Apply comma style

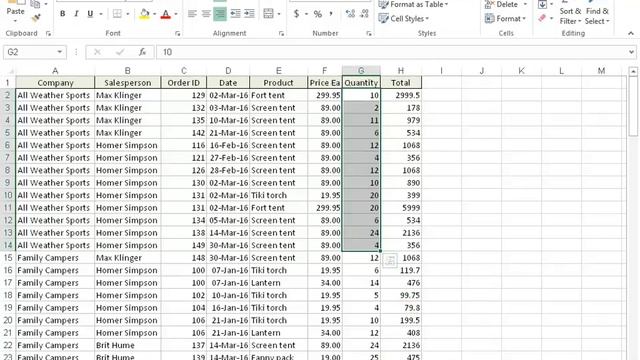click(331, 14)
